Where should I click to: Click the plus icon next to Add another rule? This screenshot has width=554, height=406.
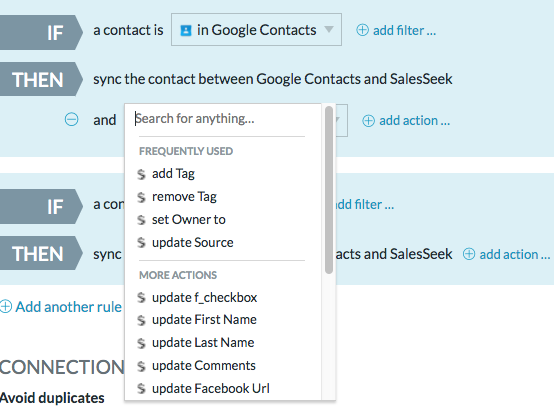coord(6,306)
